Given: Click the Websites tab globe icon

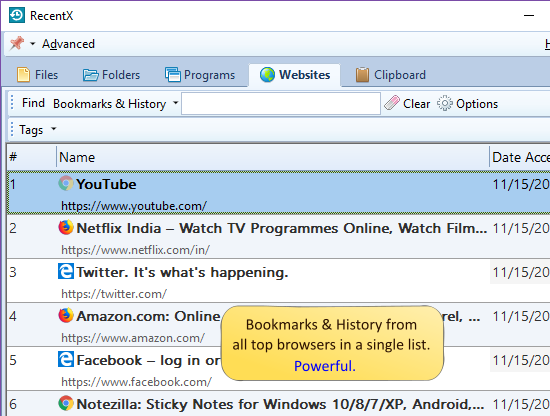Looking at the screenshot, I should pos(267,75).
